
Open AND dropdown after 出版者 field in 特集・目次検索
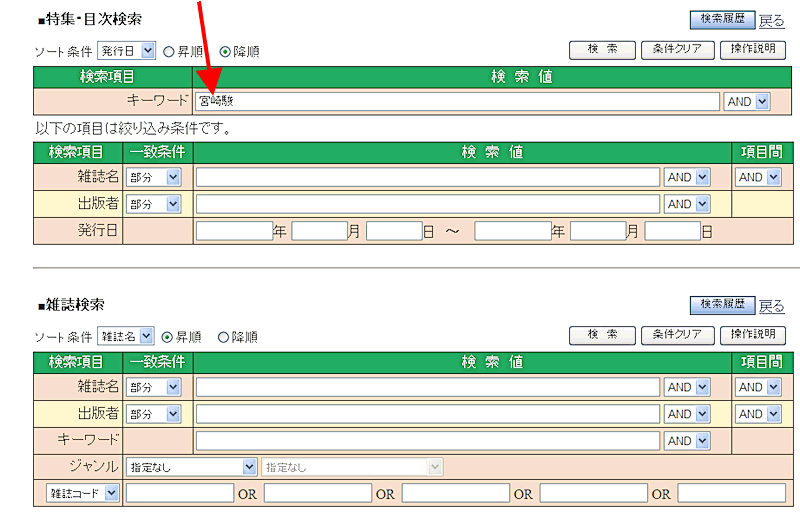click(x=686, y=204)
